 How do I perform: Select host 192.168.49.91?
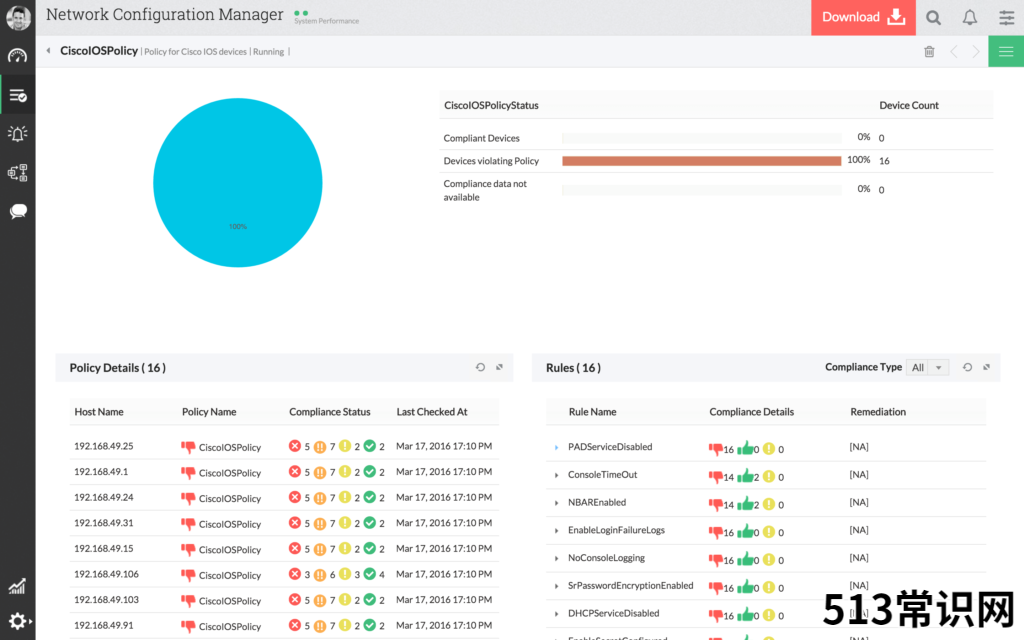pyautogui.click(x=104, y=625)
